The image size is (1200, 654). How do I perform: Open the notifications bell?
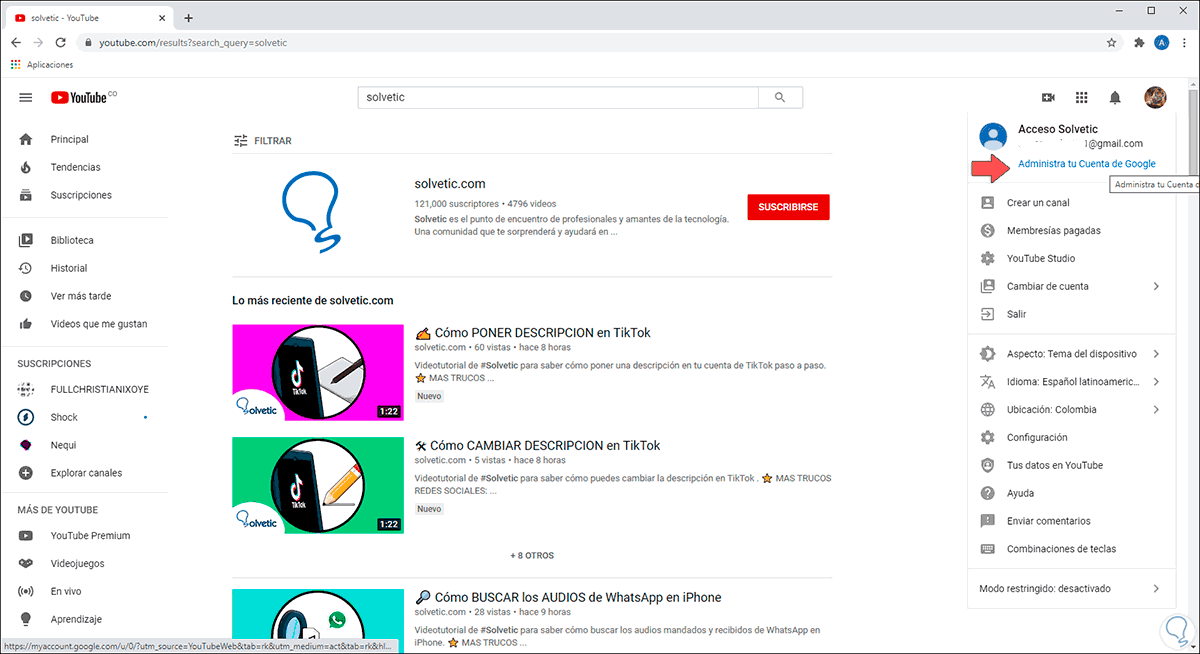coord(1115,97)
